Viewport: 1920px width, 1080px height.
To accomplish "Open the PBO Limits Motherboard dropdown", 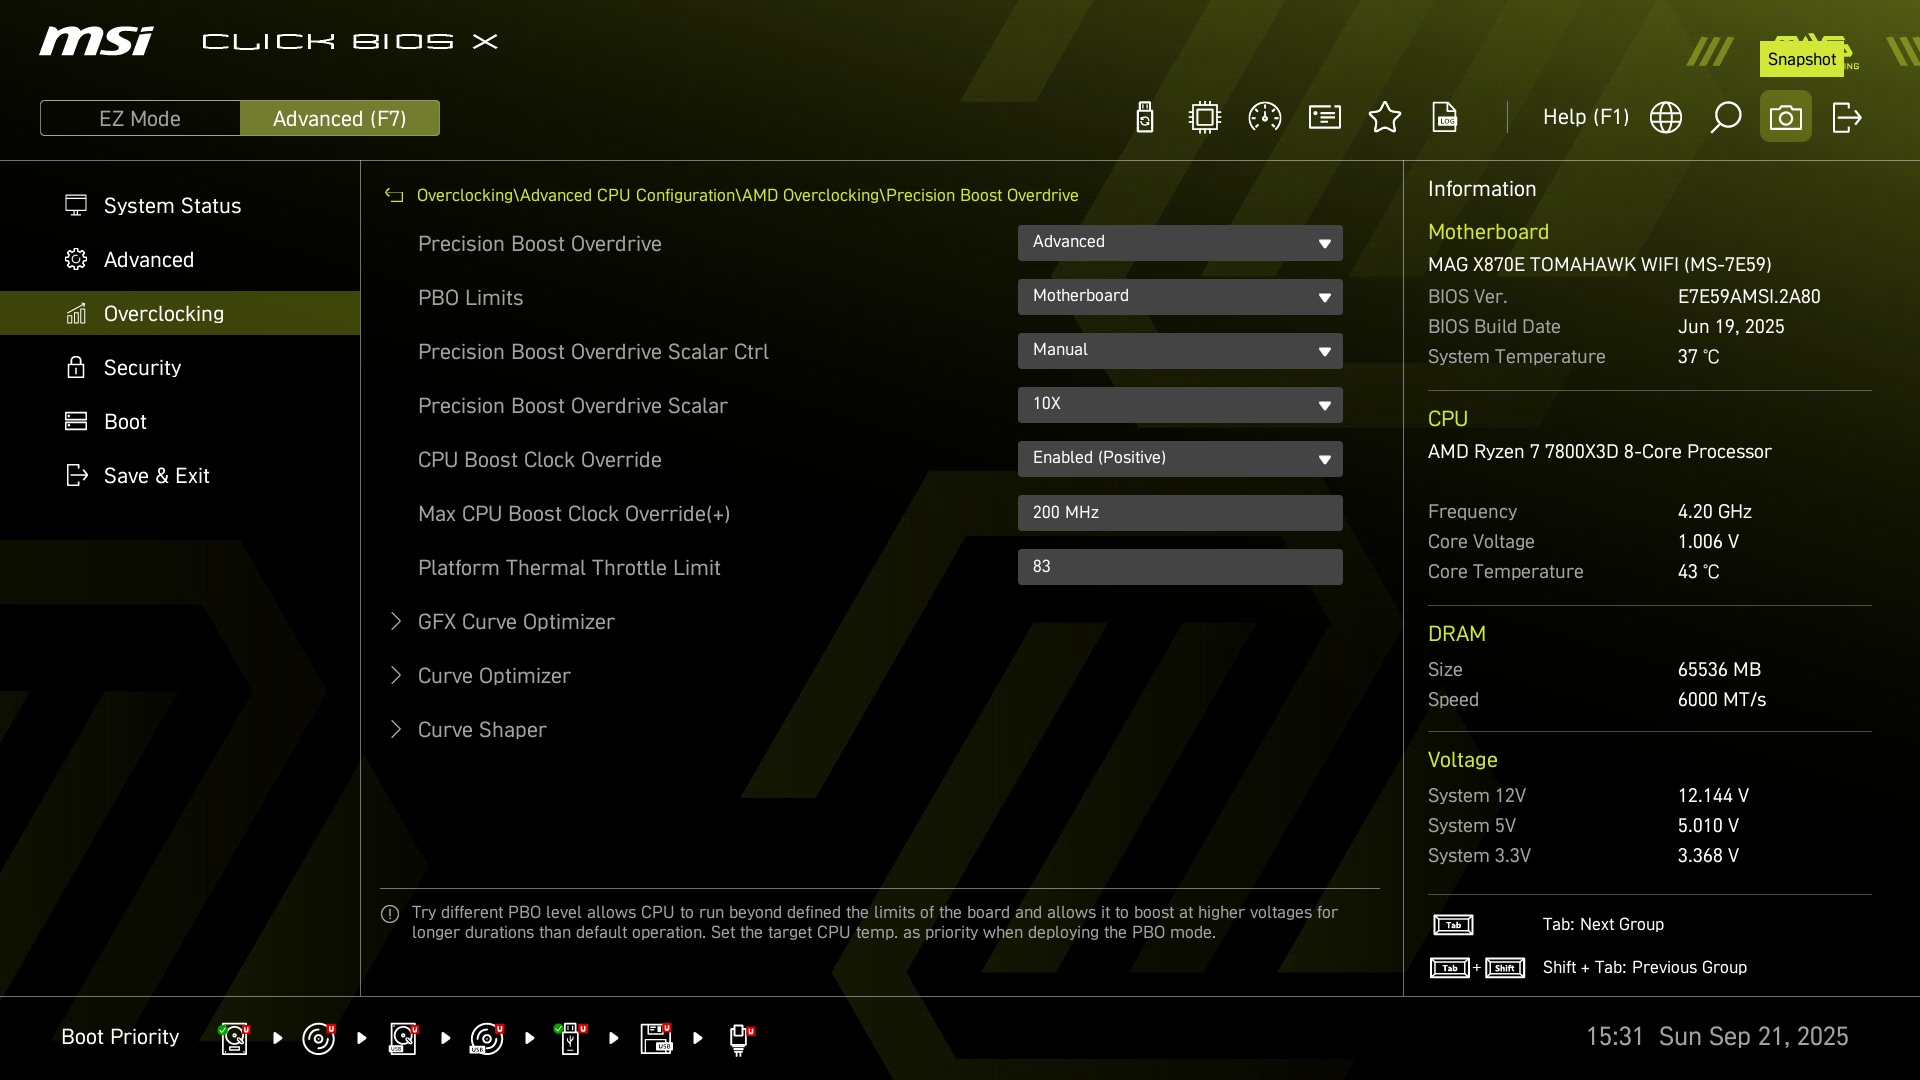I will [x=1180, y=297].
